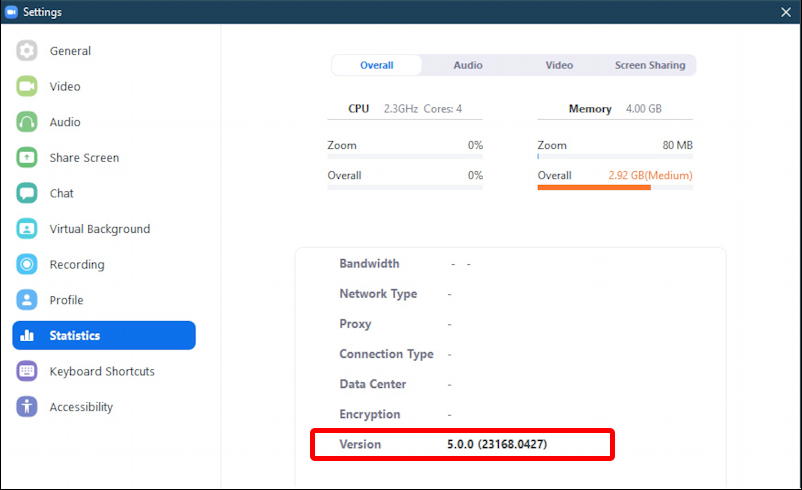Open Profile settings label
Viewport: 802px width, 490px height.
click(66, 300)
